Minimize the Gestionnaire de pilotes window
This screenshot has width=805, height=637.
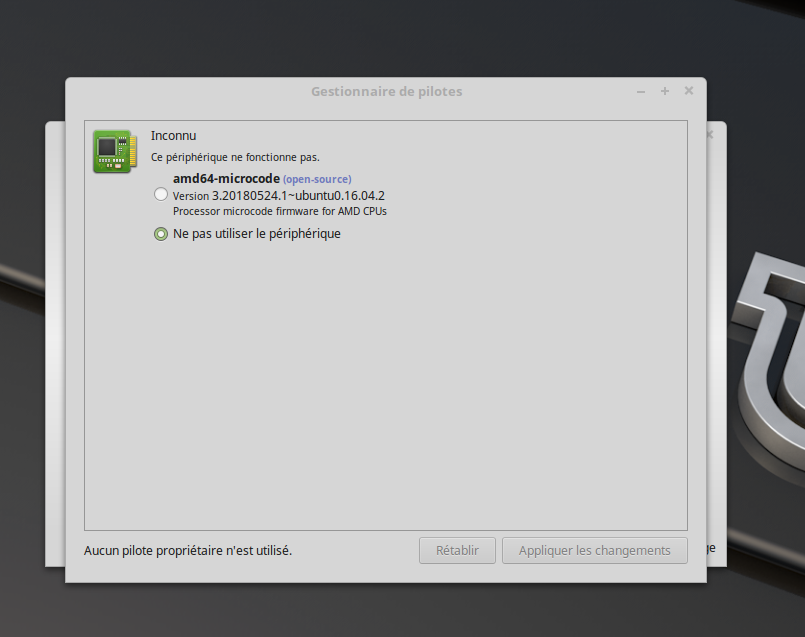pyautogui.click(x=641, y=92)
